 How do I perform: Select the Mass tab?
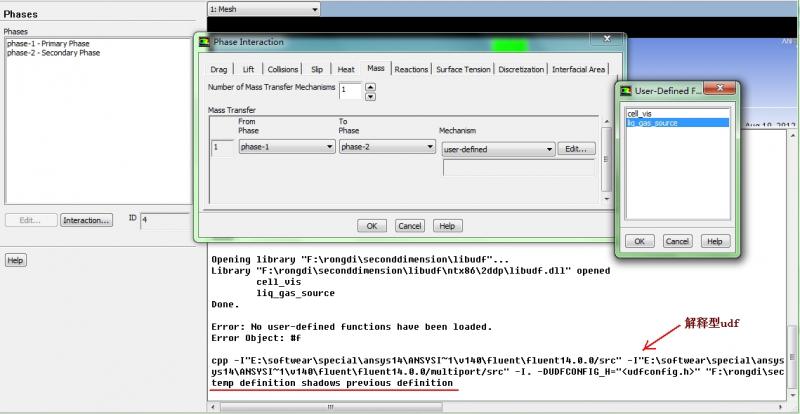(376, 68)
